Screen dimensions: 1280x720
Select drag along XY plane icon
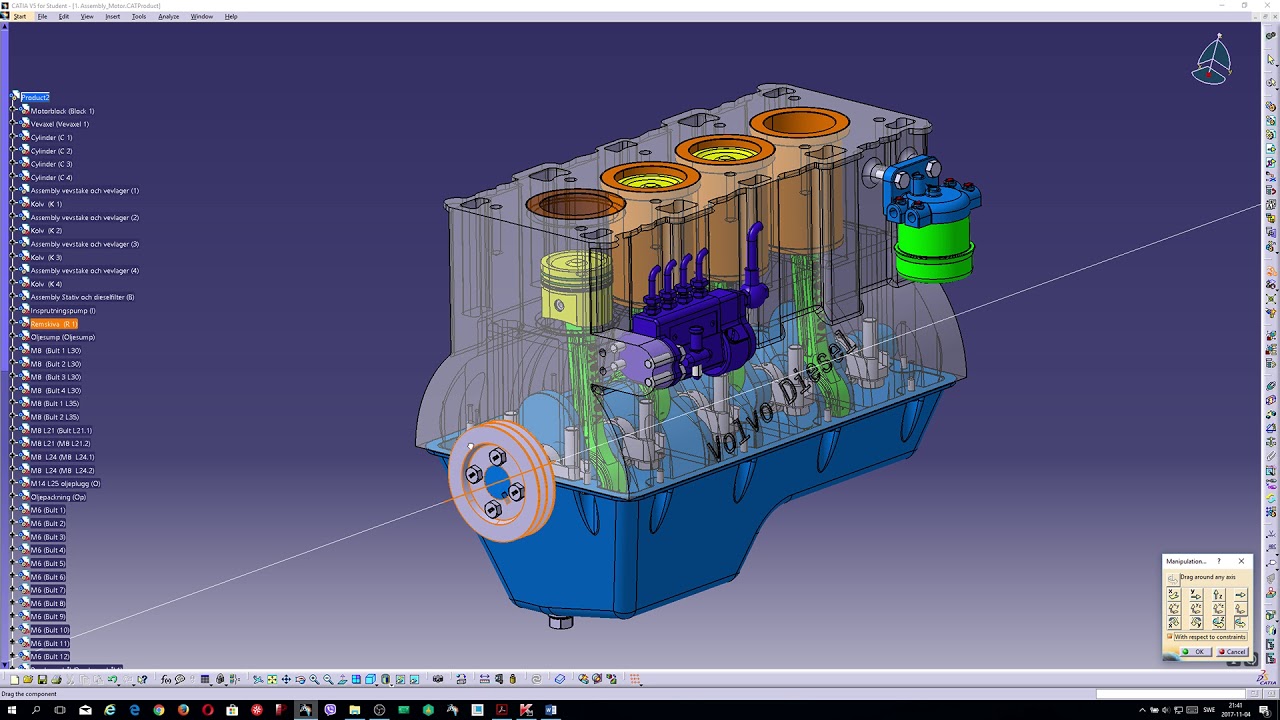point(1174,609)
